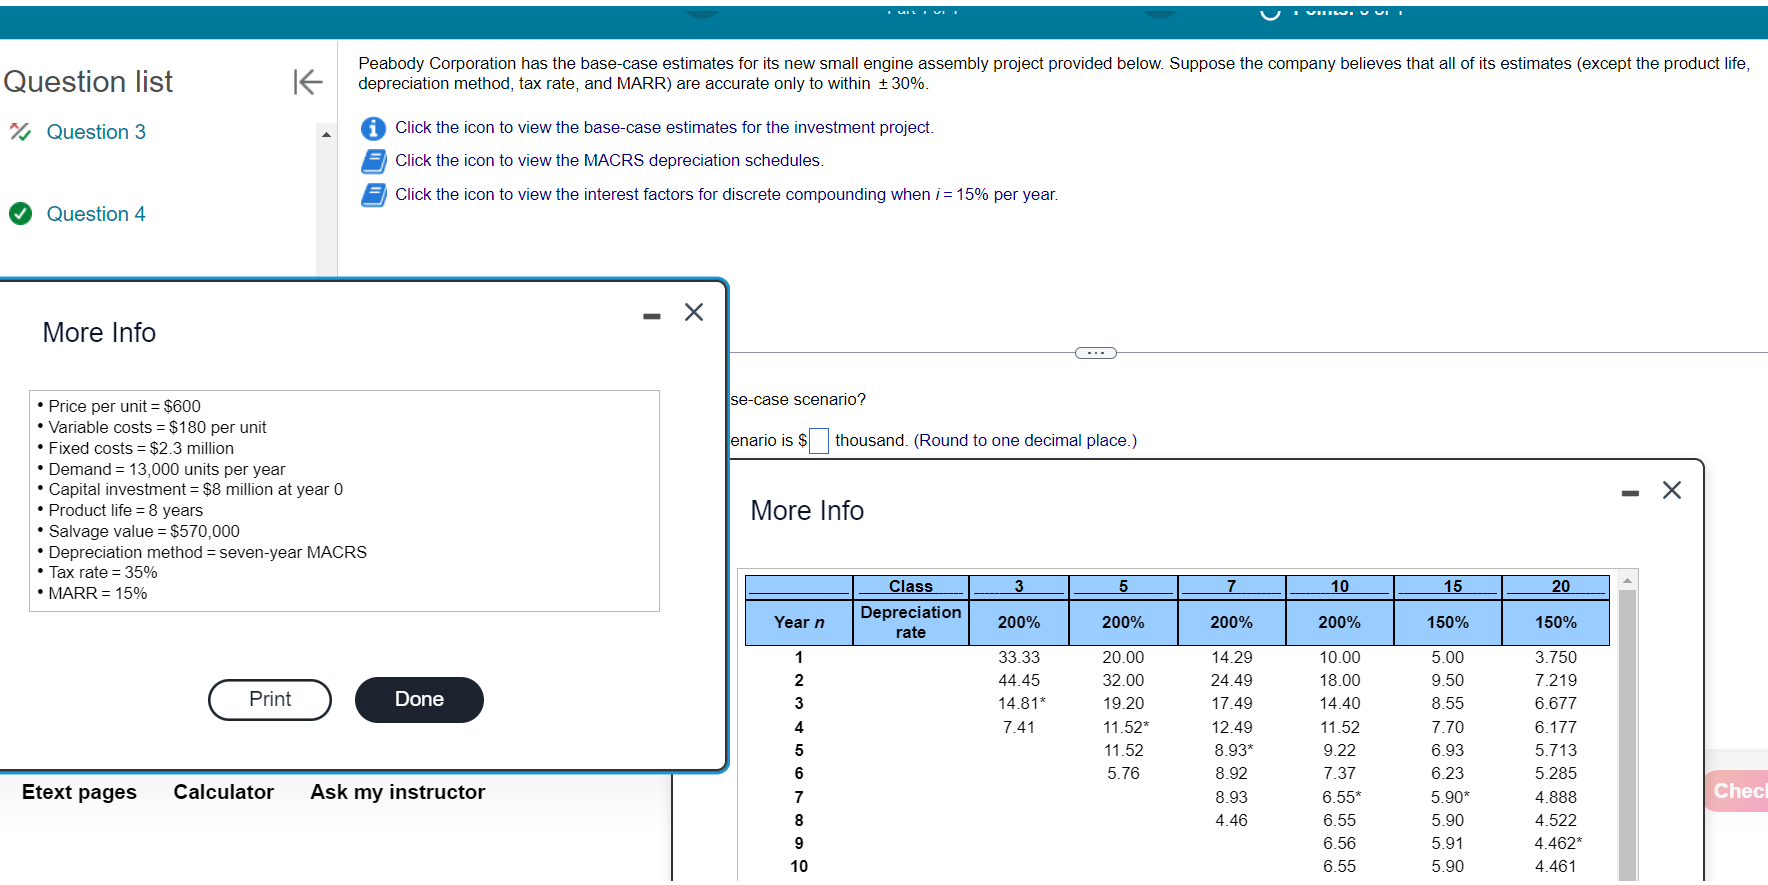Viewport: 1768px width, 885px height.
Task: Click the 24.49 cell in the table
Action: [1232, 681]
